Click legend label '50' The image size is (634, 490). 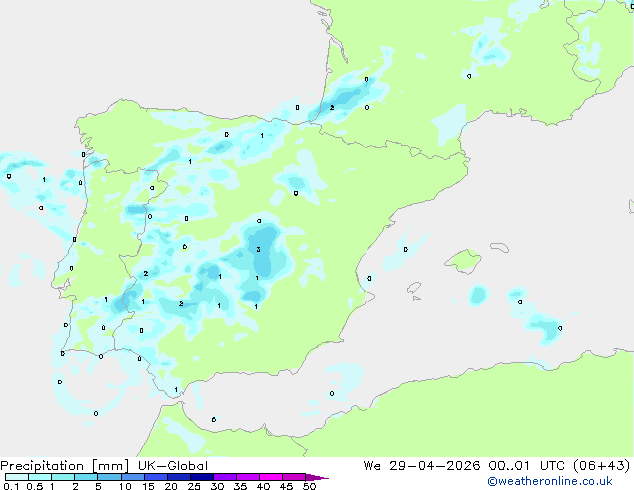tap(310, 486)
